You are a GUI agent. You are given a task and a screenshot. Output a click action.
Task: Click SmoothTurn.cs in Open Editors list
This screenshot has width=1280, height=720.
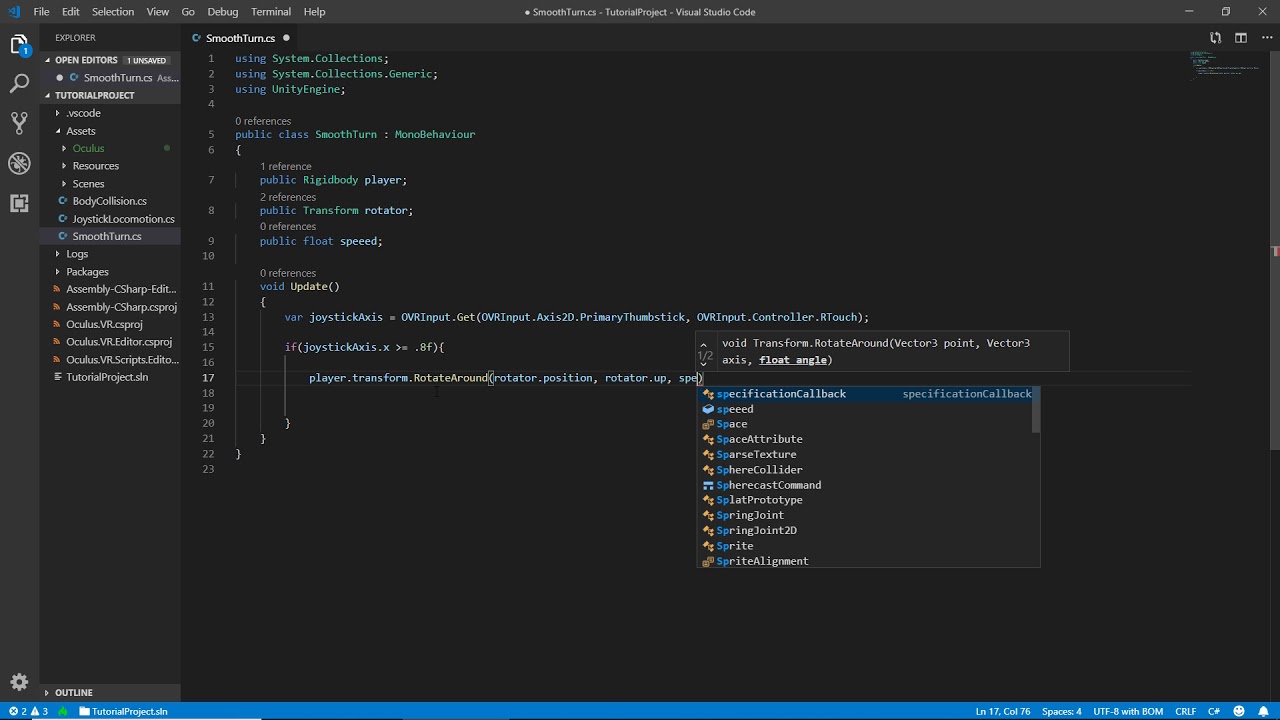tap(118, 78)
